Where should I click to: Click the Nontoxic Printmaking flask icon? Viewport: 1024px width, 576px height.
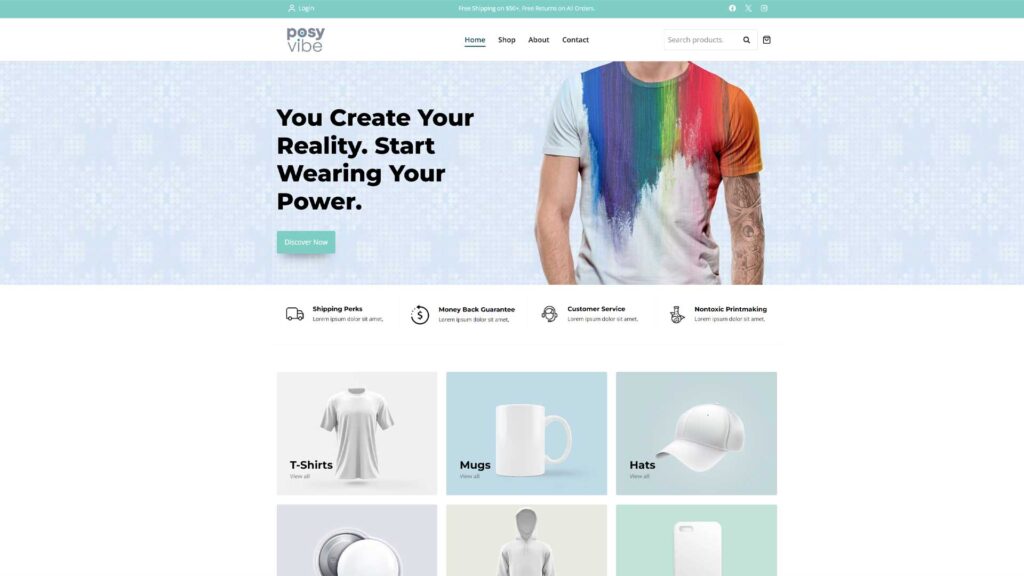click(x=677, y=314)
